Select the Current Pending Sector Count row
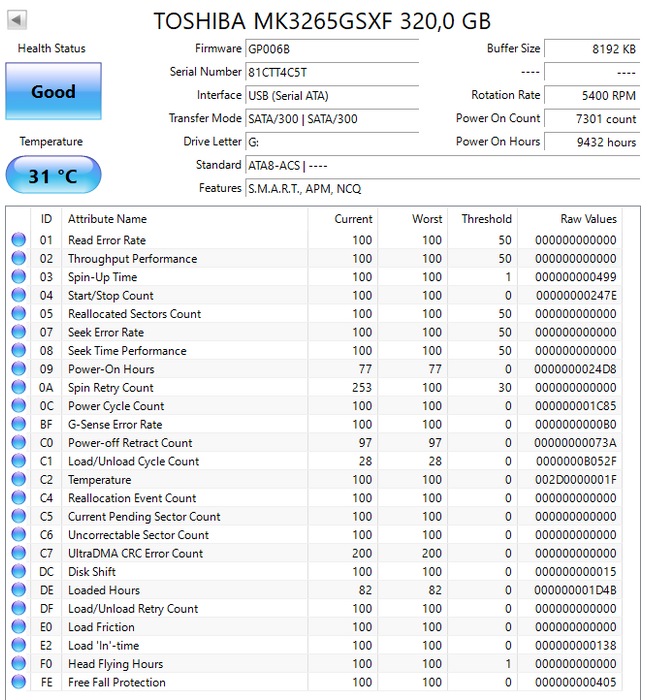Screen dimensions: 645x700 tap(144, 517)
